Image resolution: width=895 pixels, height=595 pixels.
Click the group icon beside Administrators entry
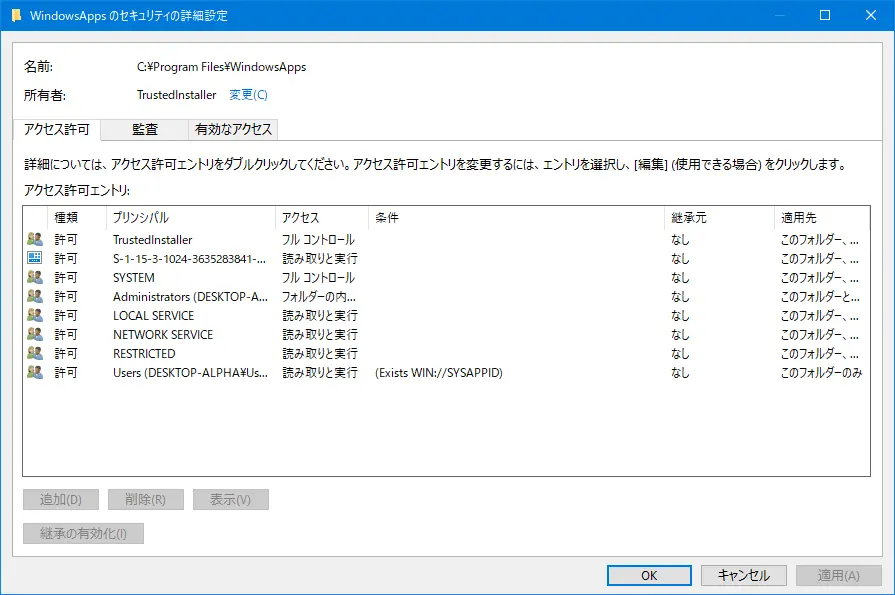coord(35,296)
